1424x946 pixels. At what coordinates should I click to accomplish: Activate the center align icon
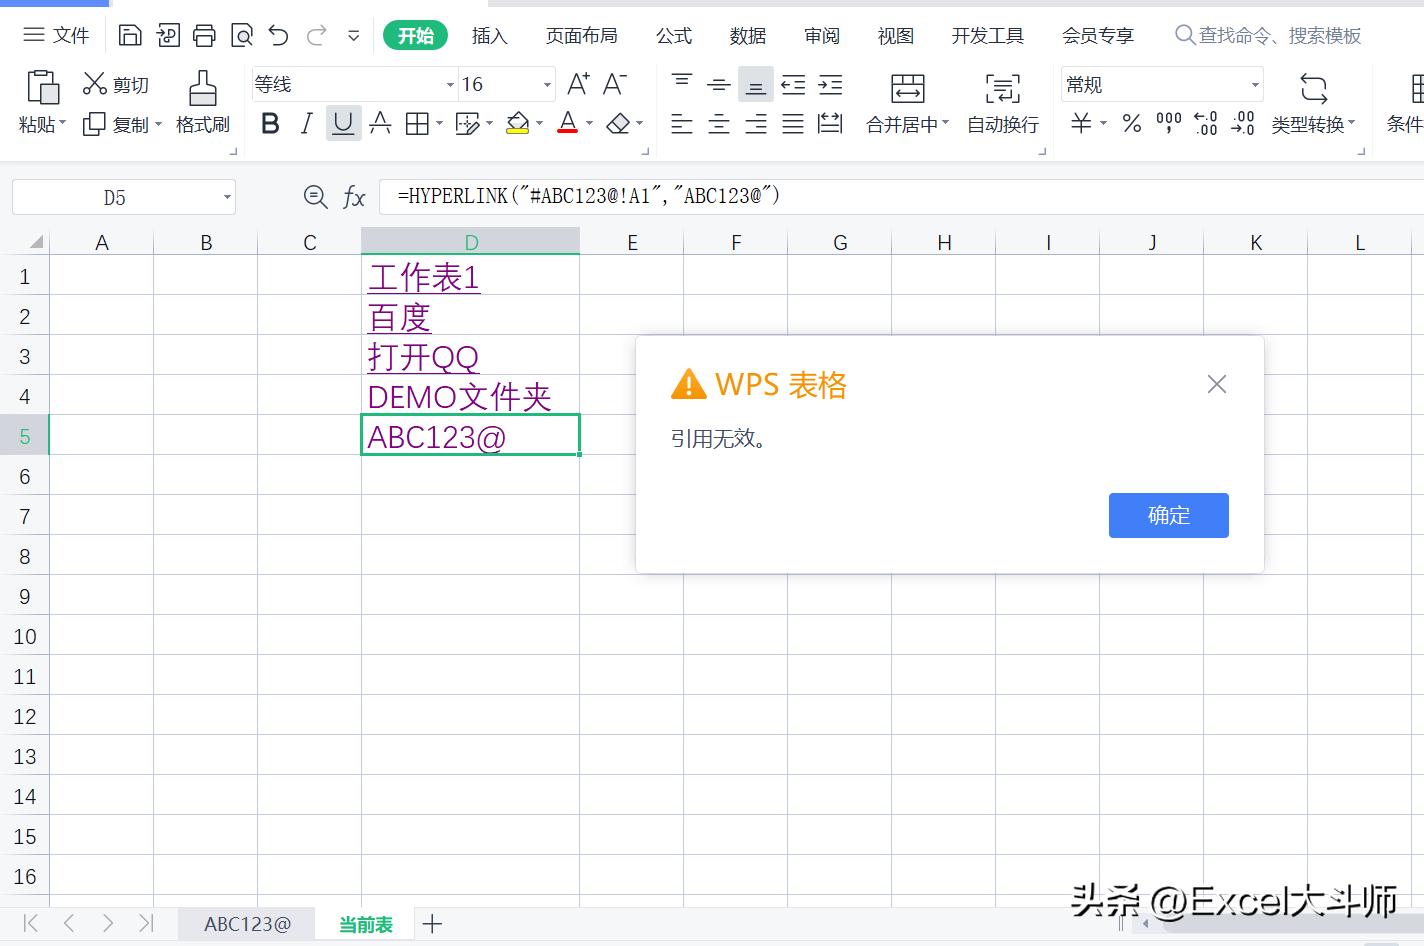(x=718, y=123)
